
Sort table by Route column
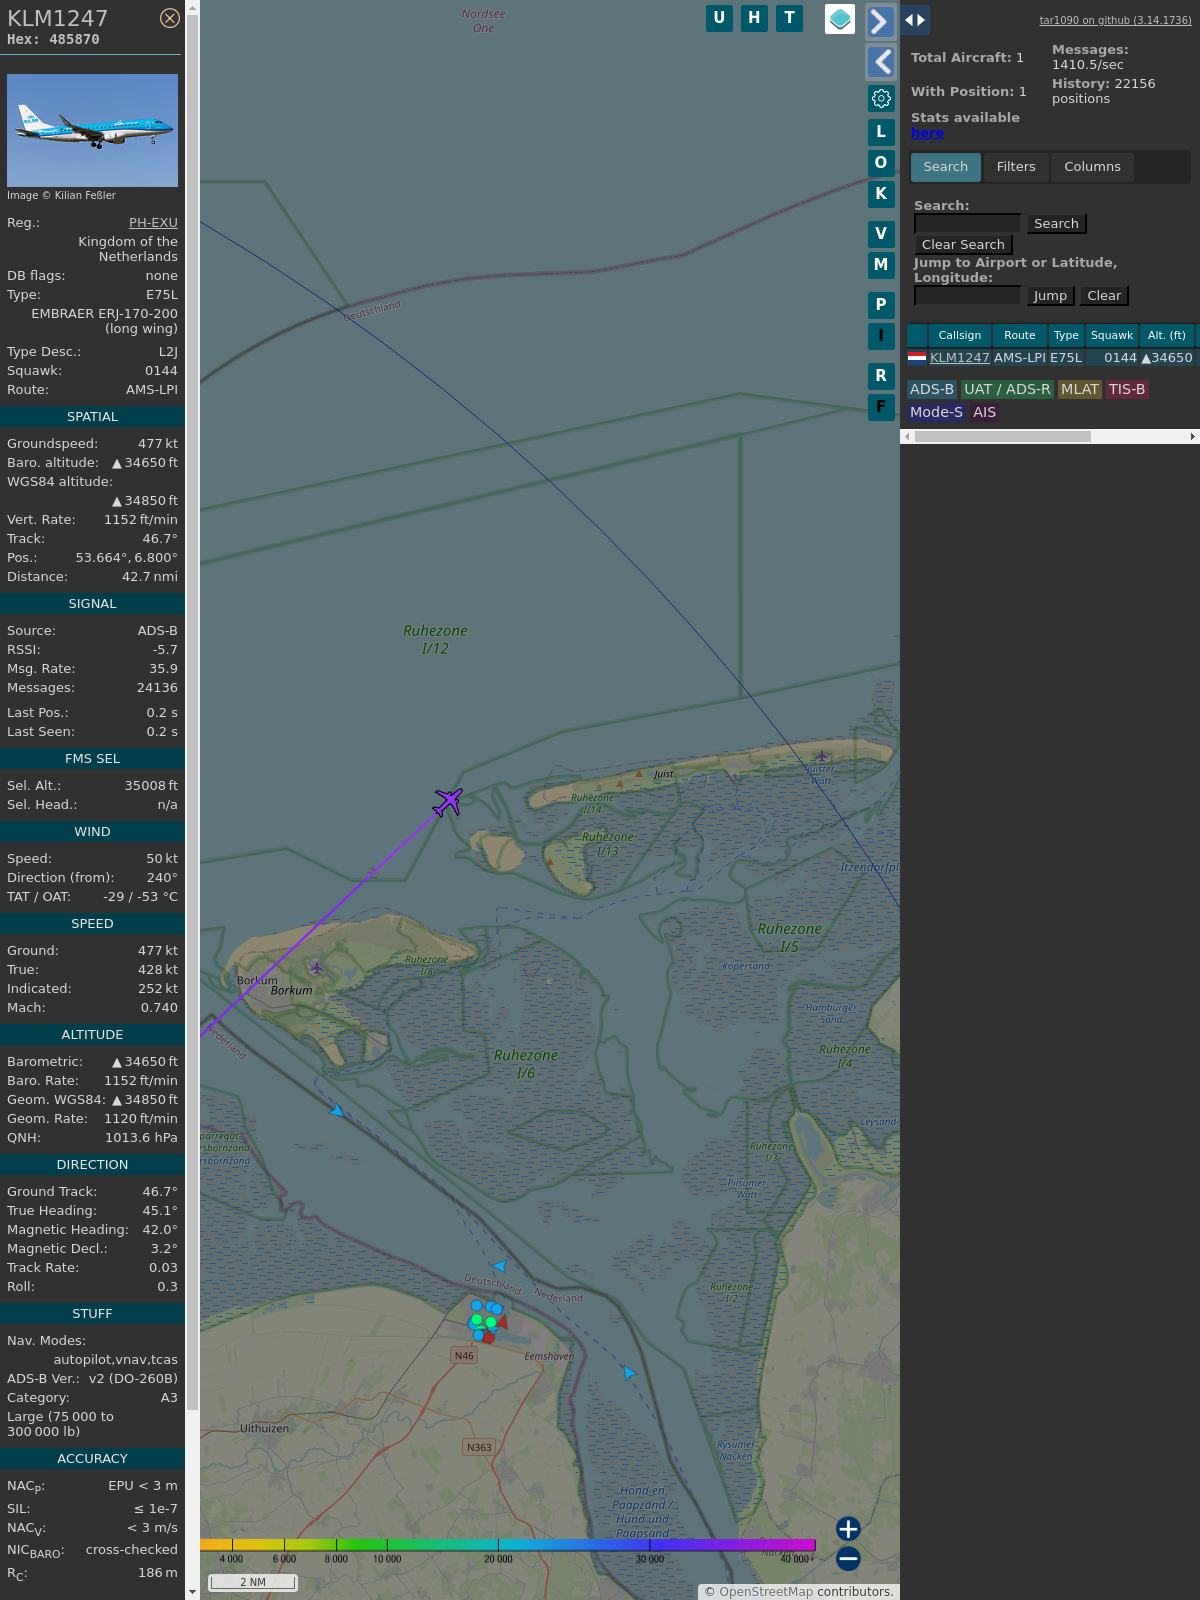(x=1020, y=336)
